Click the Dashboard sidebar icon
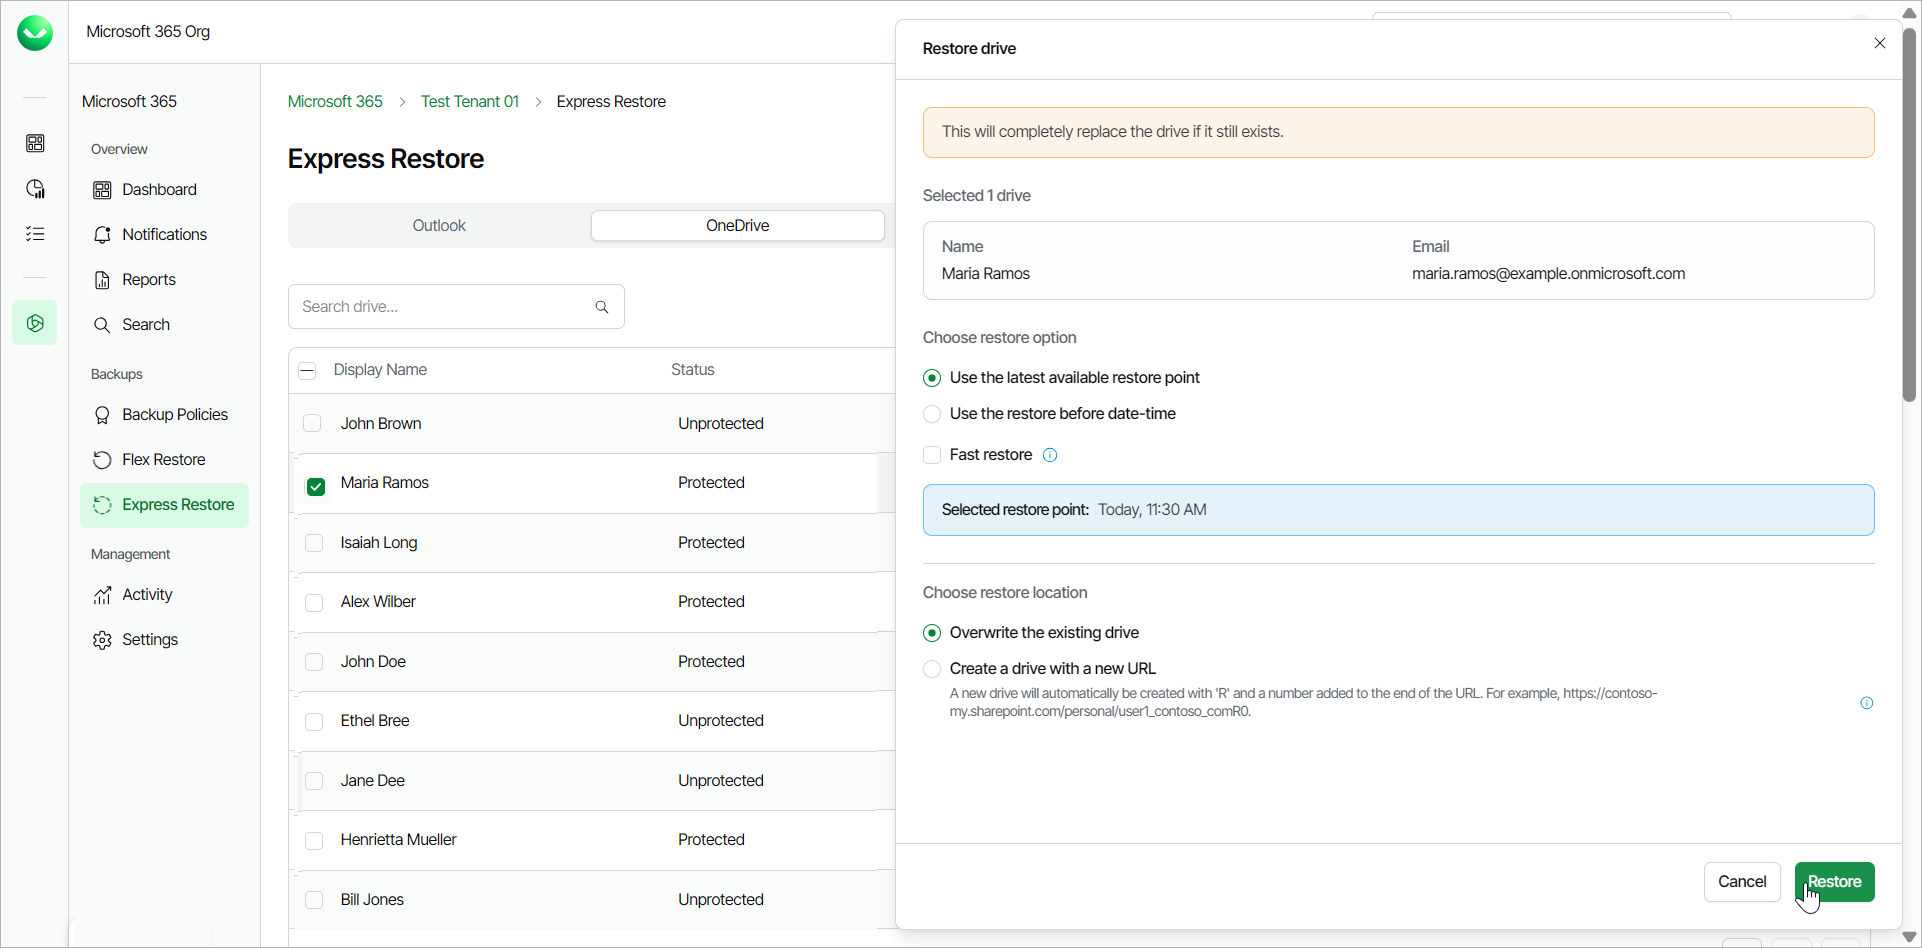Viewport: 1922px width, 948px height. (x=102, y=190)
